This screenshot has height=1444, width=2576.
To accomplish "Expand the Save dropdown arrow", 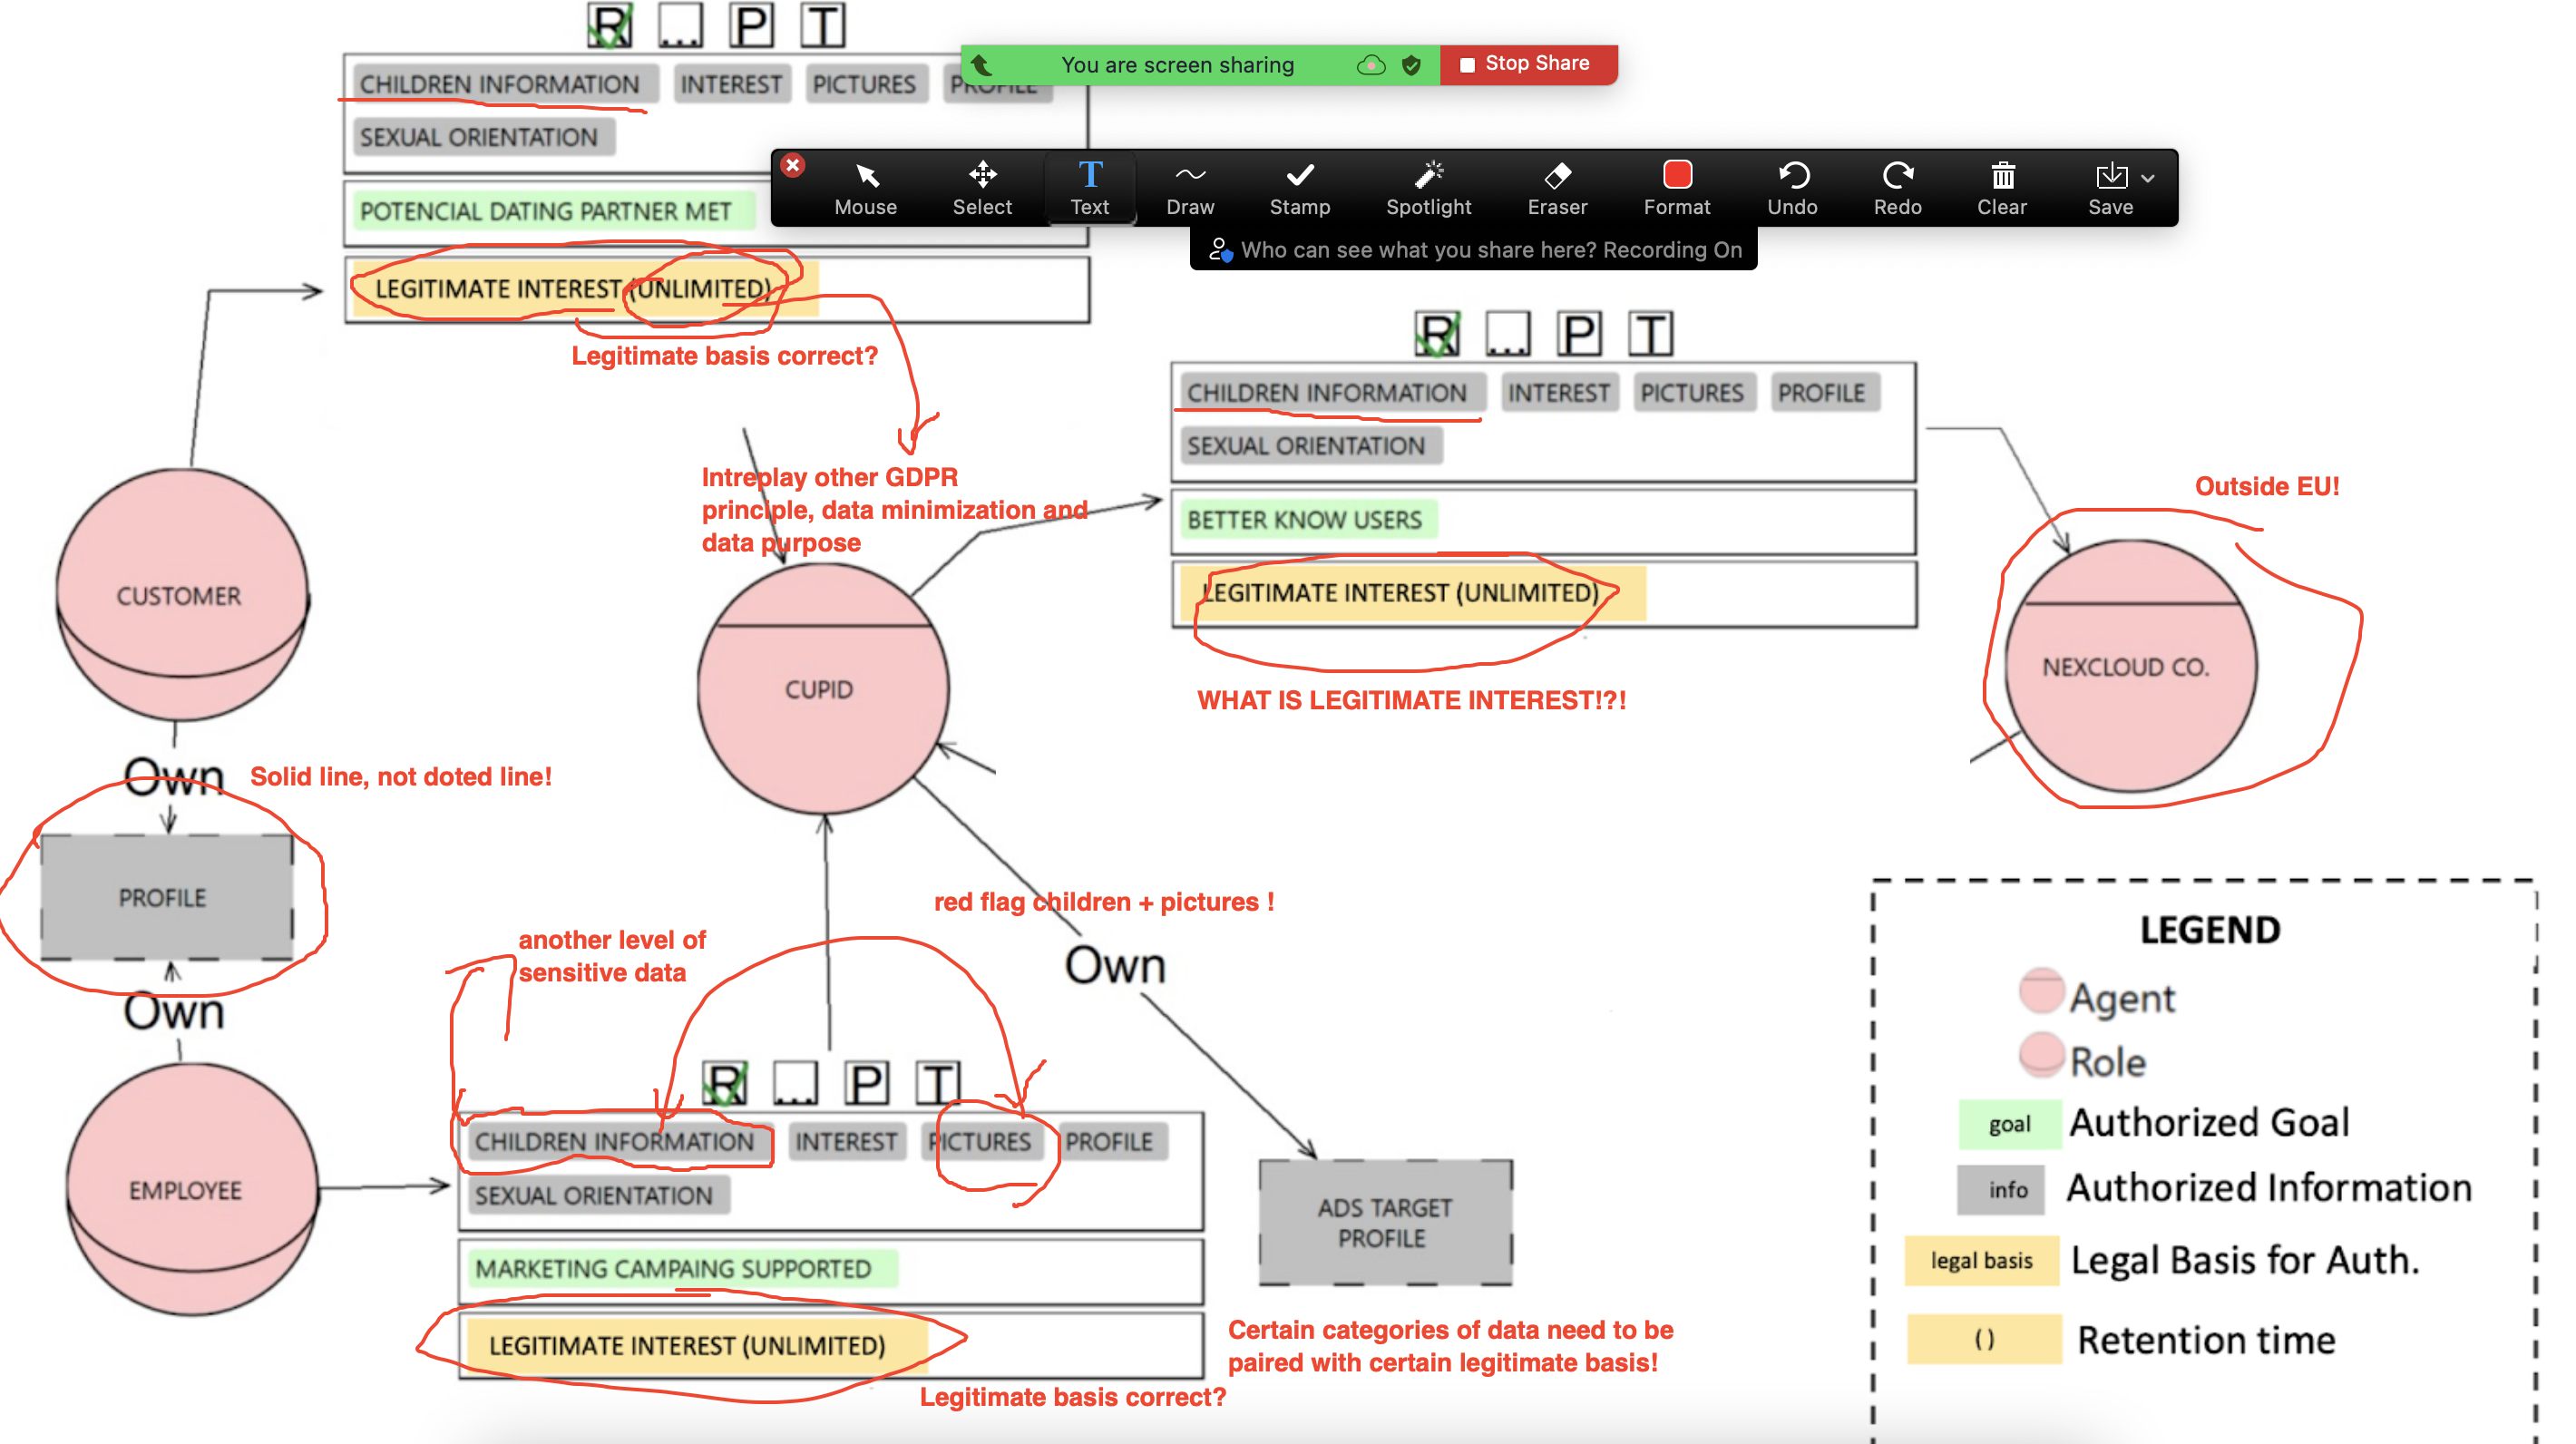I will tap(2148, 178).
